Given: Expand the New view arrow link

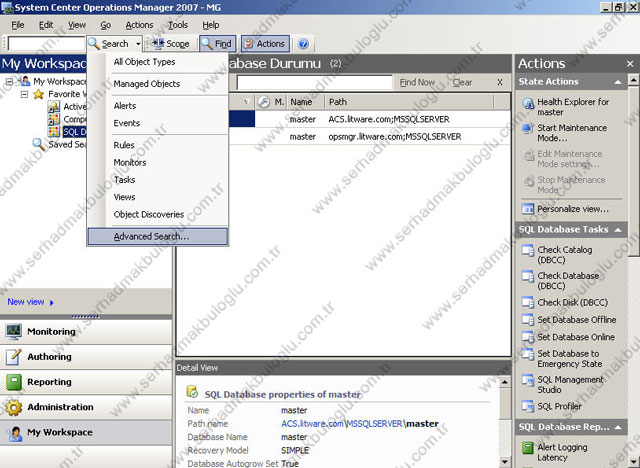Looking at the screenshot, I should tap(51, 303).
